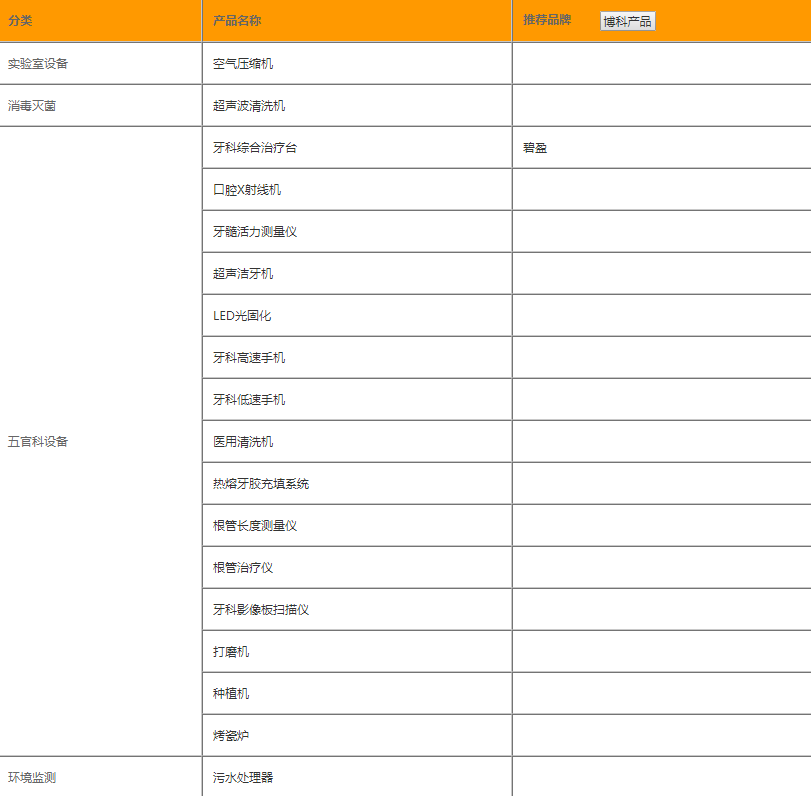Click the 博科产品 button in header
The image size is (811, 796).
[x=626, y=20]
